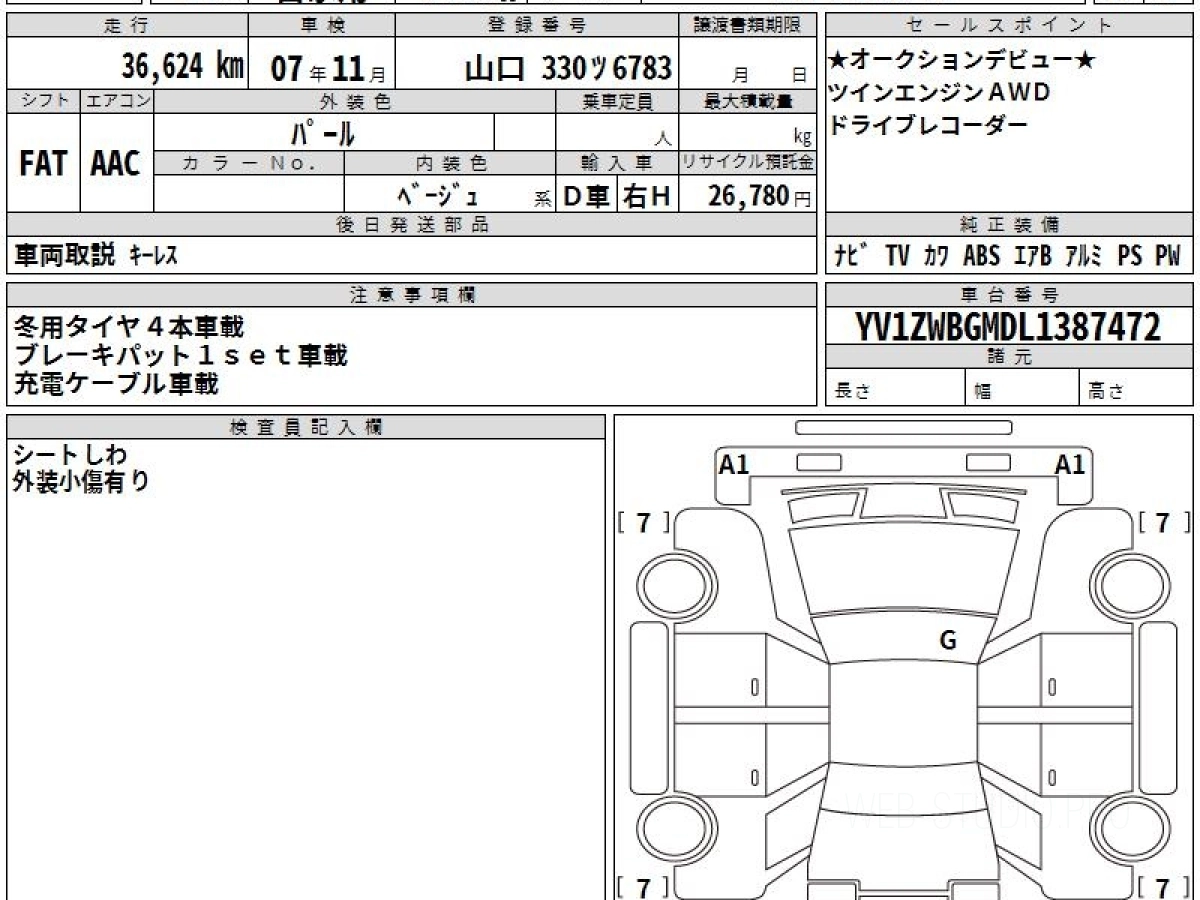Click the AAC air conditioner value
This screenshot has height=900, width=1200.
point(116,164)
